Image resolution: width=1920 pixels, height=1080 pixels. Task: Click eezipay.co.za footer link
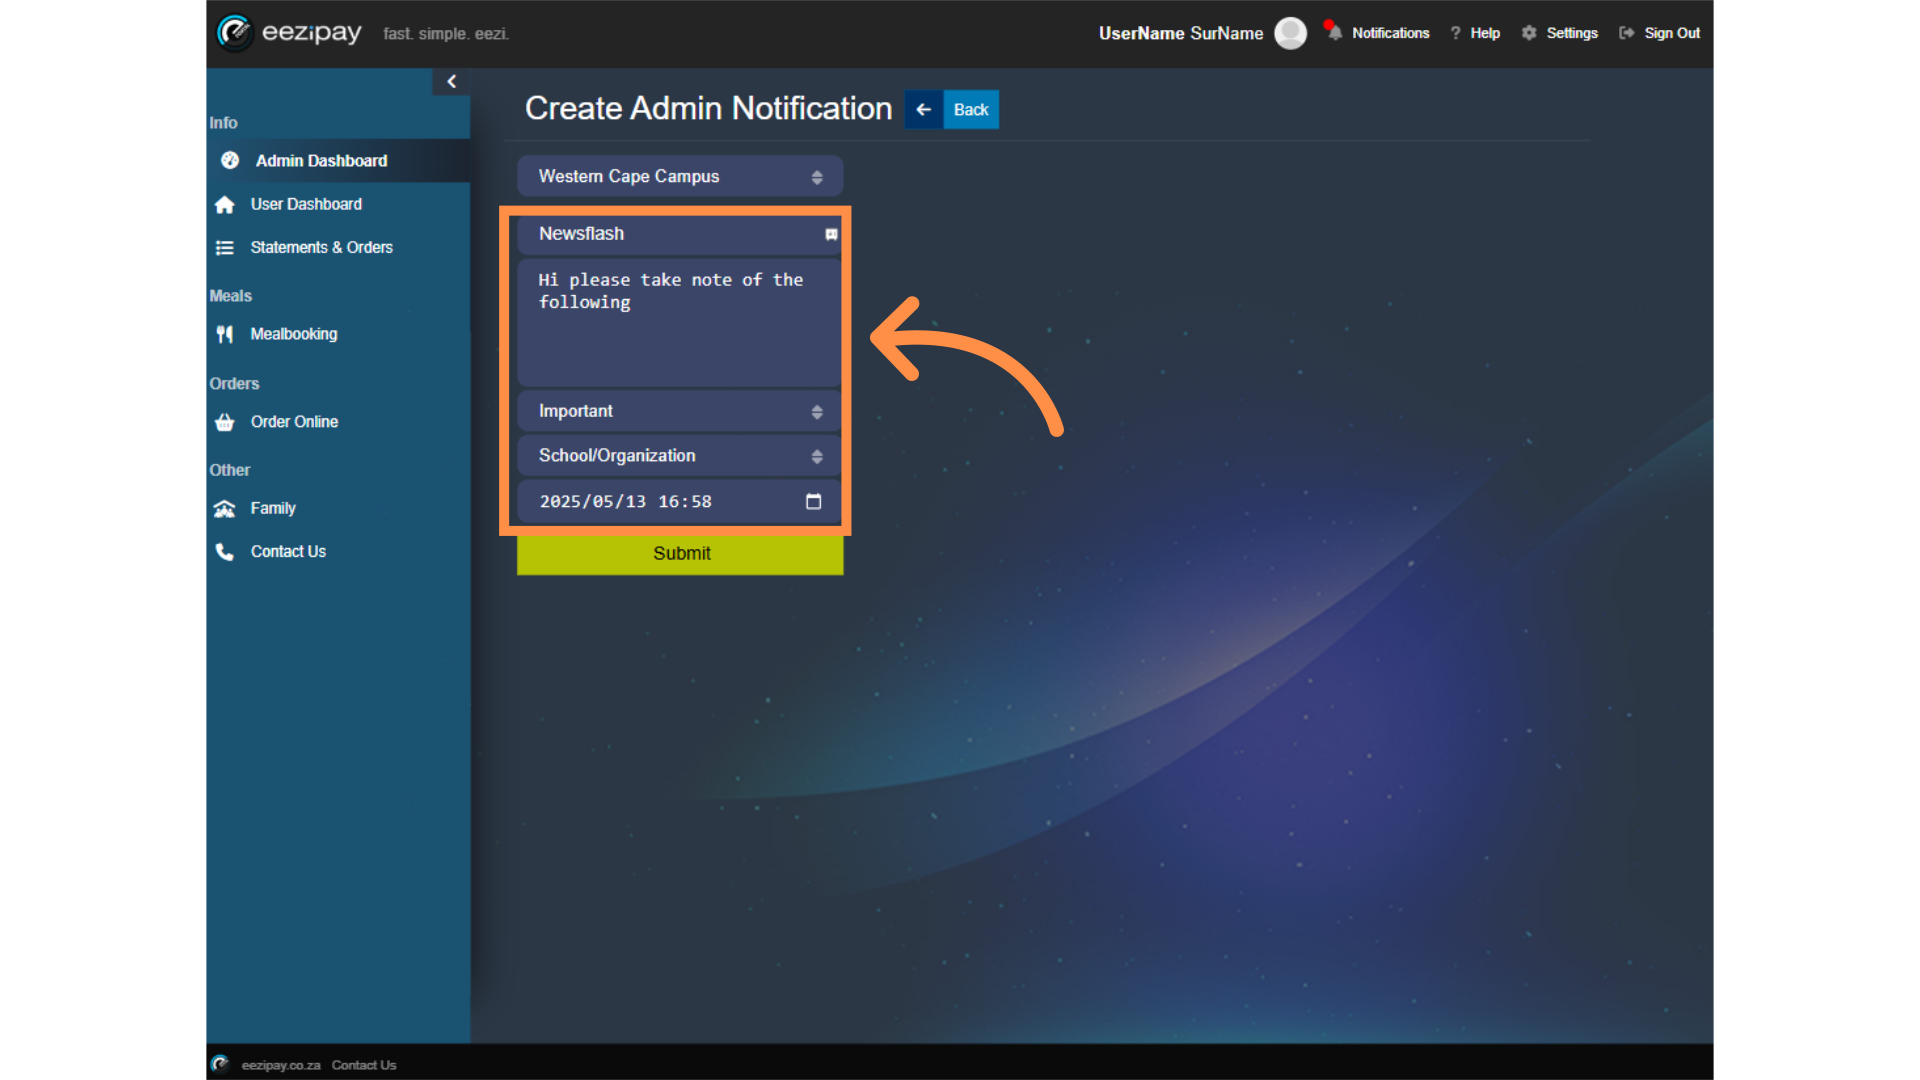[281, 1065]
